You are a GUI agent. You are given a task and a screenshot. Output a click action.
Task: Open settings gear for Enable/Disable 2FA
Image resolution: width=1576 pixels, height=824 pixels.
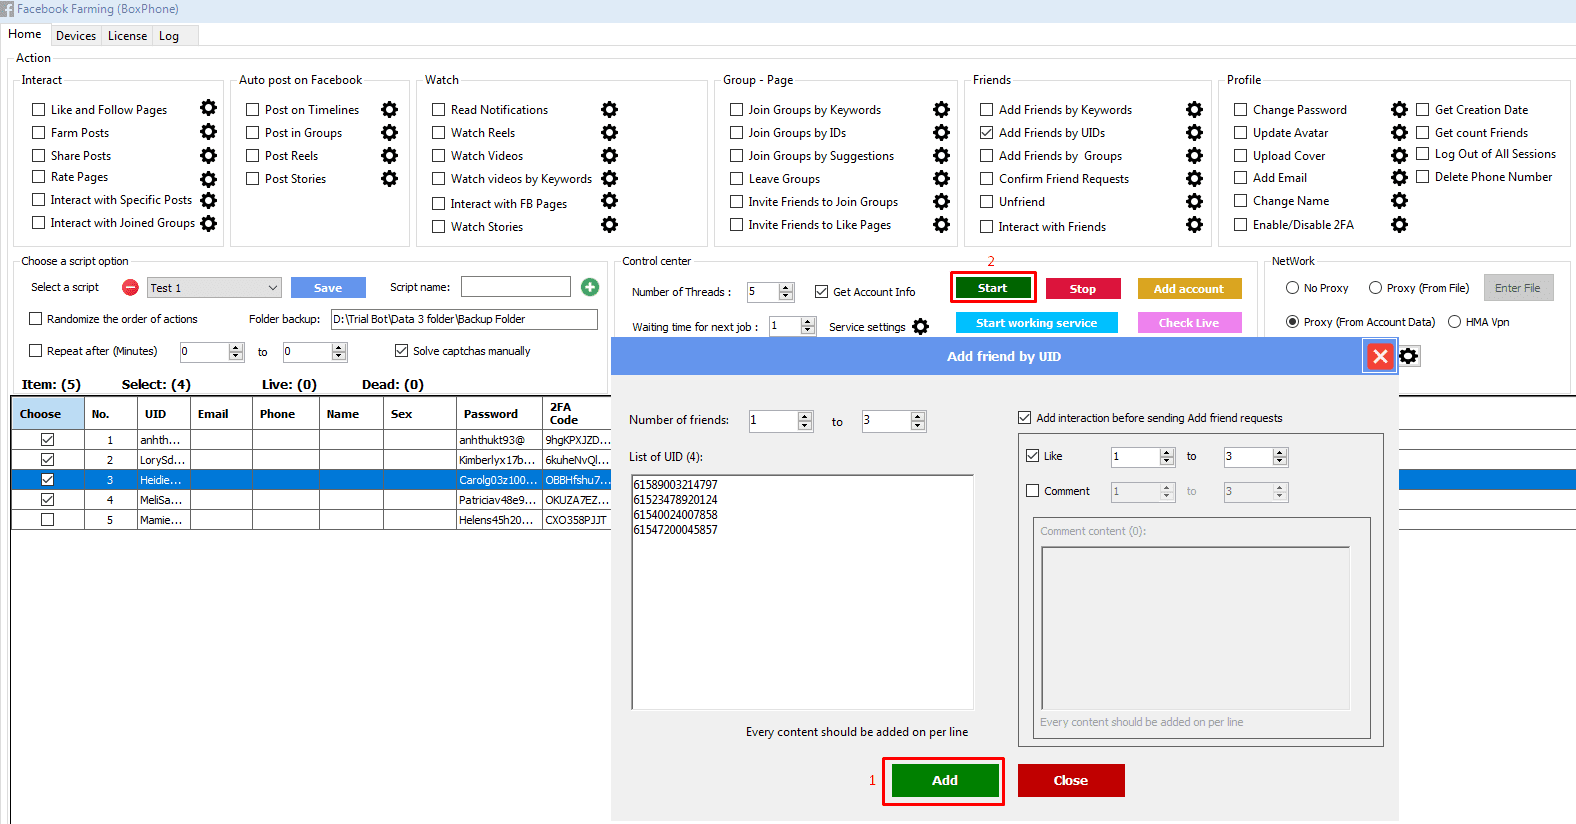[1399, 224]
